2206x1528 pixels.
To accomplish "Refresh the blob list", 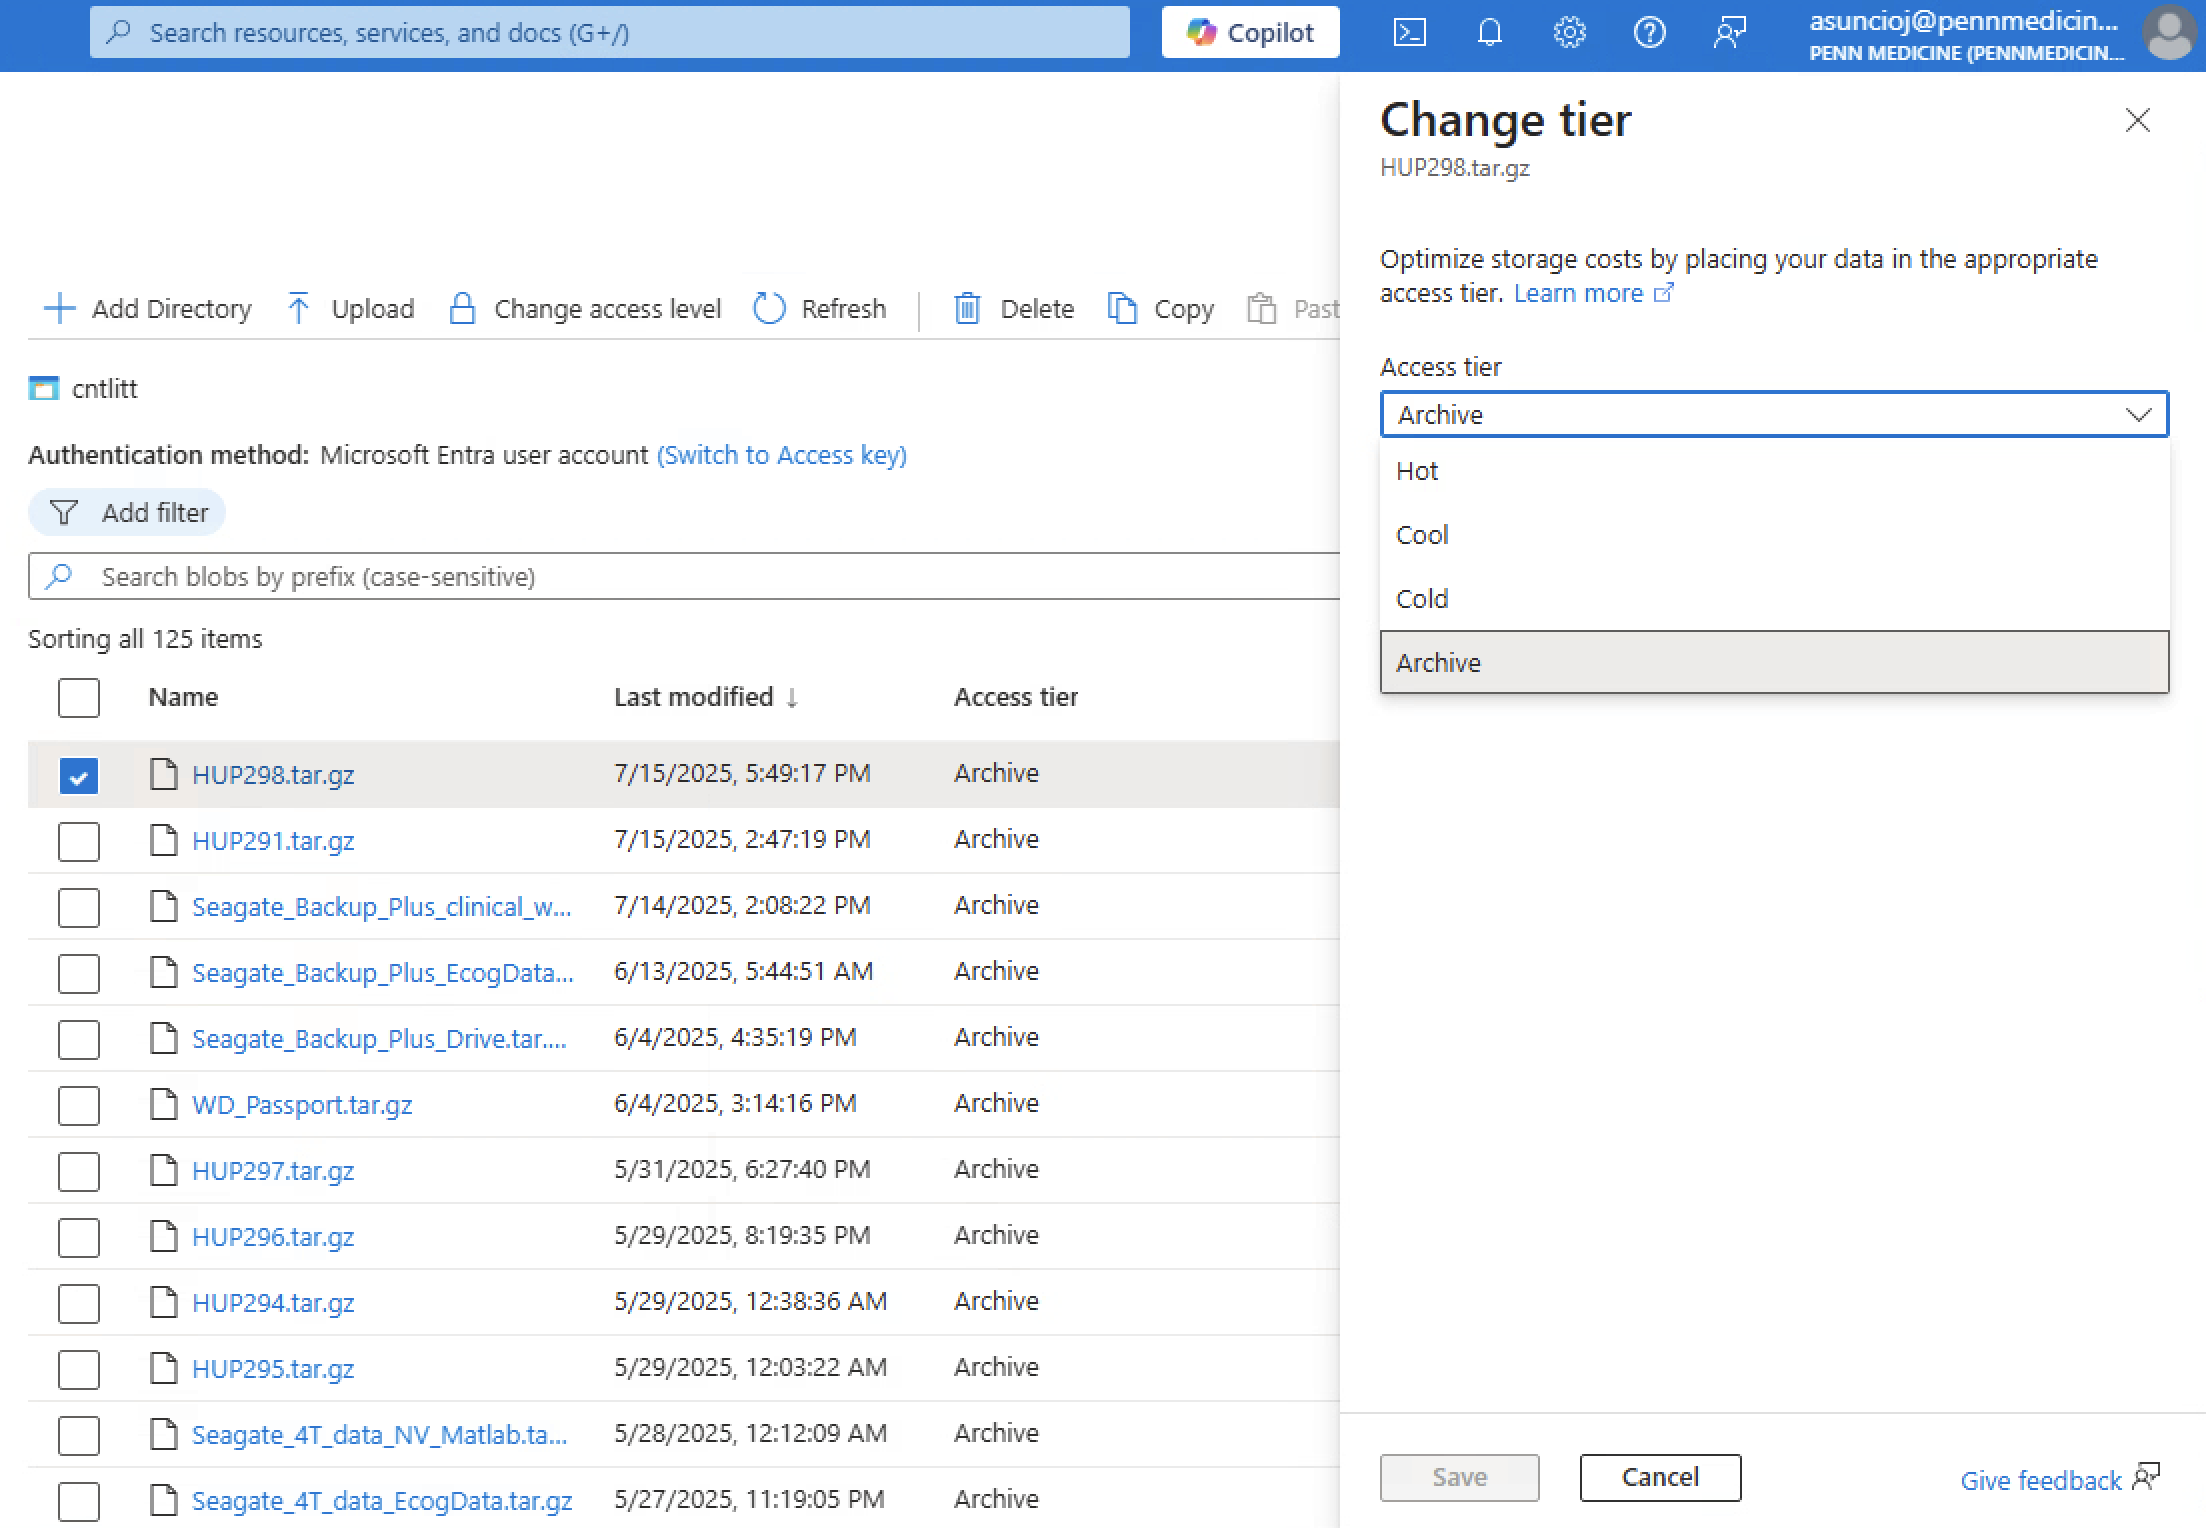I will click(x=820, y=309).
